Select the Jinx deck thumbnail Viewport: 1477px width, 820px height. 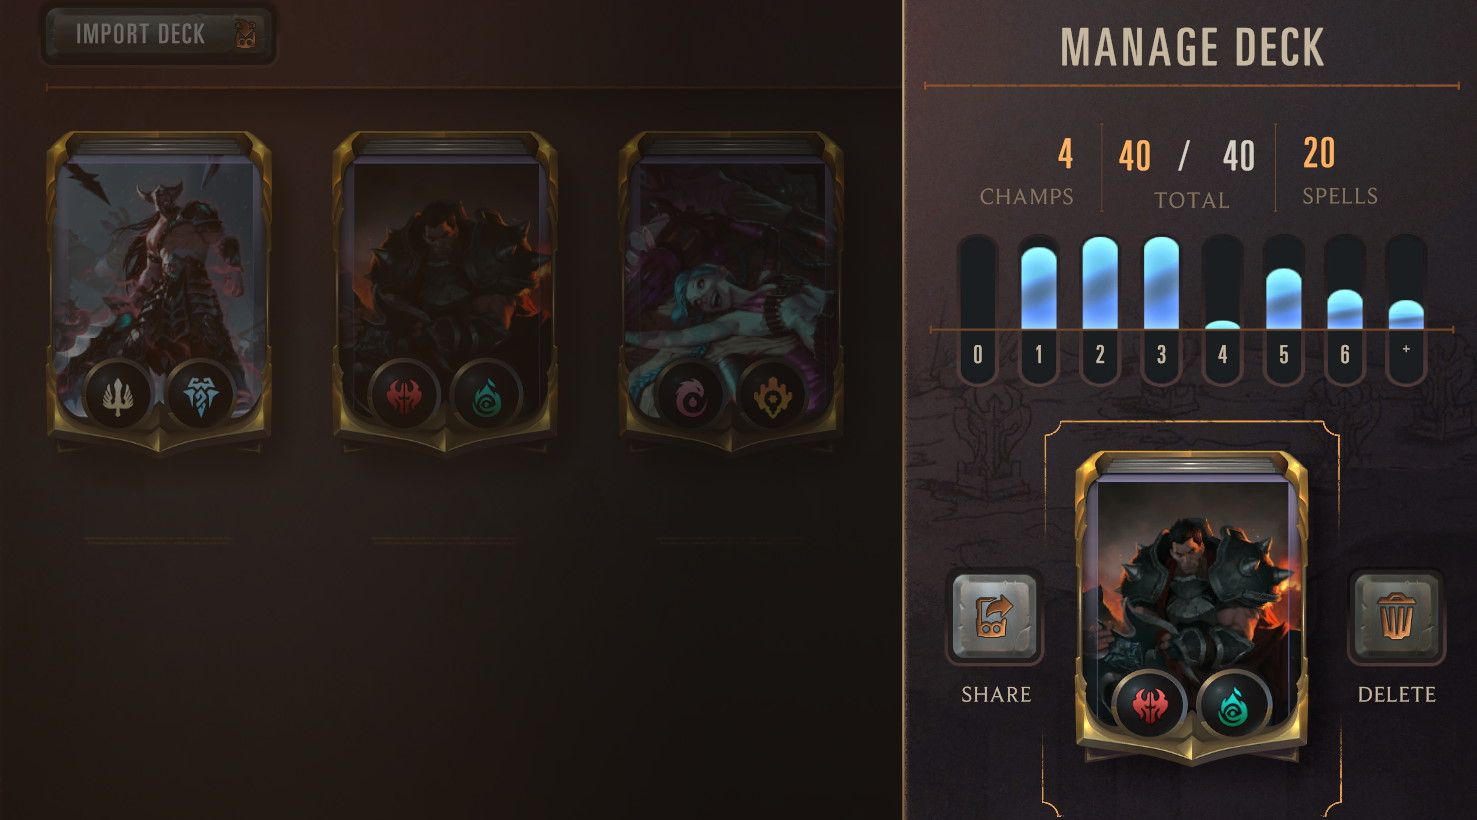(731, 291)
